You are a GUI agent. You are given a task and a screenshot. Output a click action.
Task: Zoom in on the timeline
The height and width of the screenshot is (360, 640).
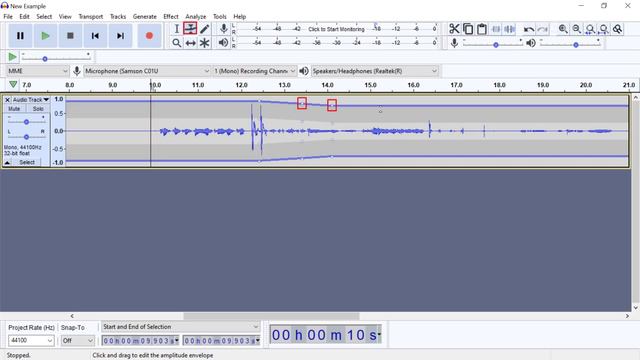[x=563, y=29]
